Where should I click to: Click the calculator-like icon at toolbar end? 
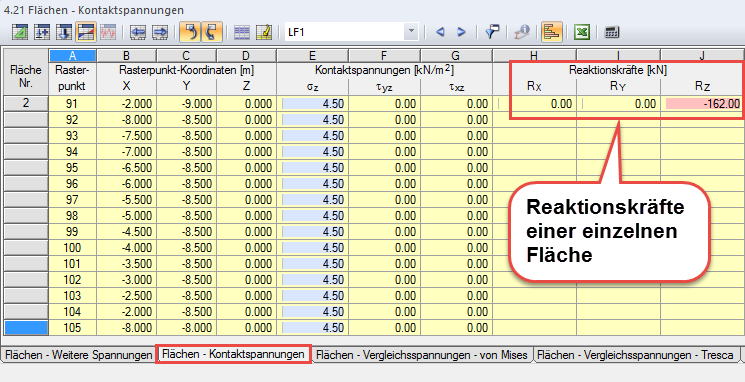[612, 32]
